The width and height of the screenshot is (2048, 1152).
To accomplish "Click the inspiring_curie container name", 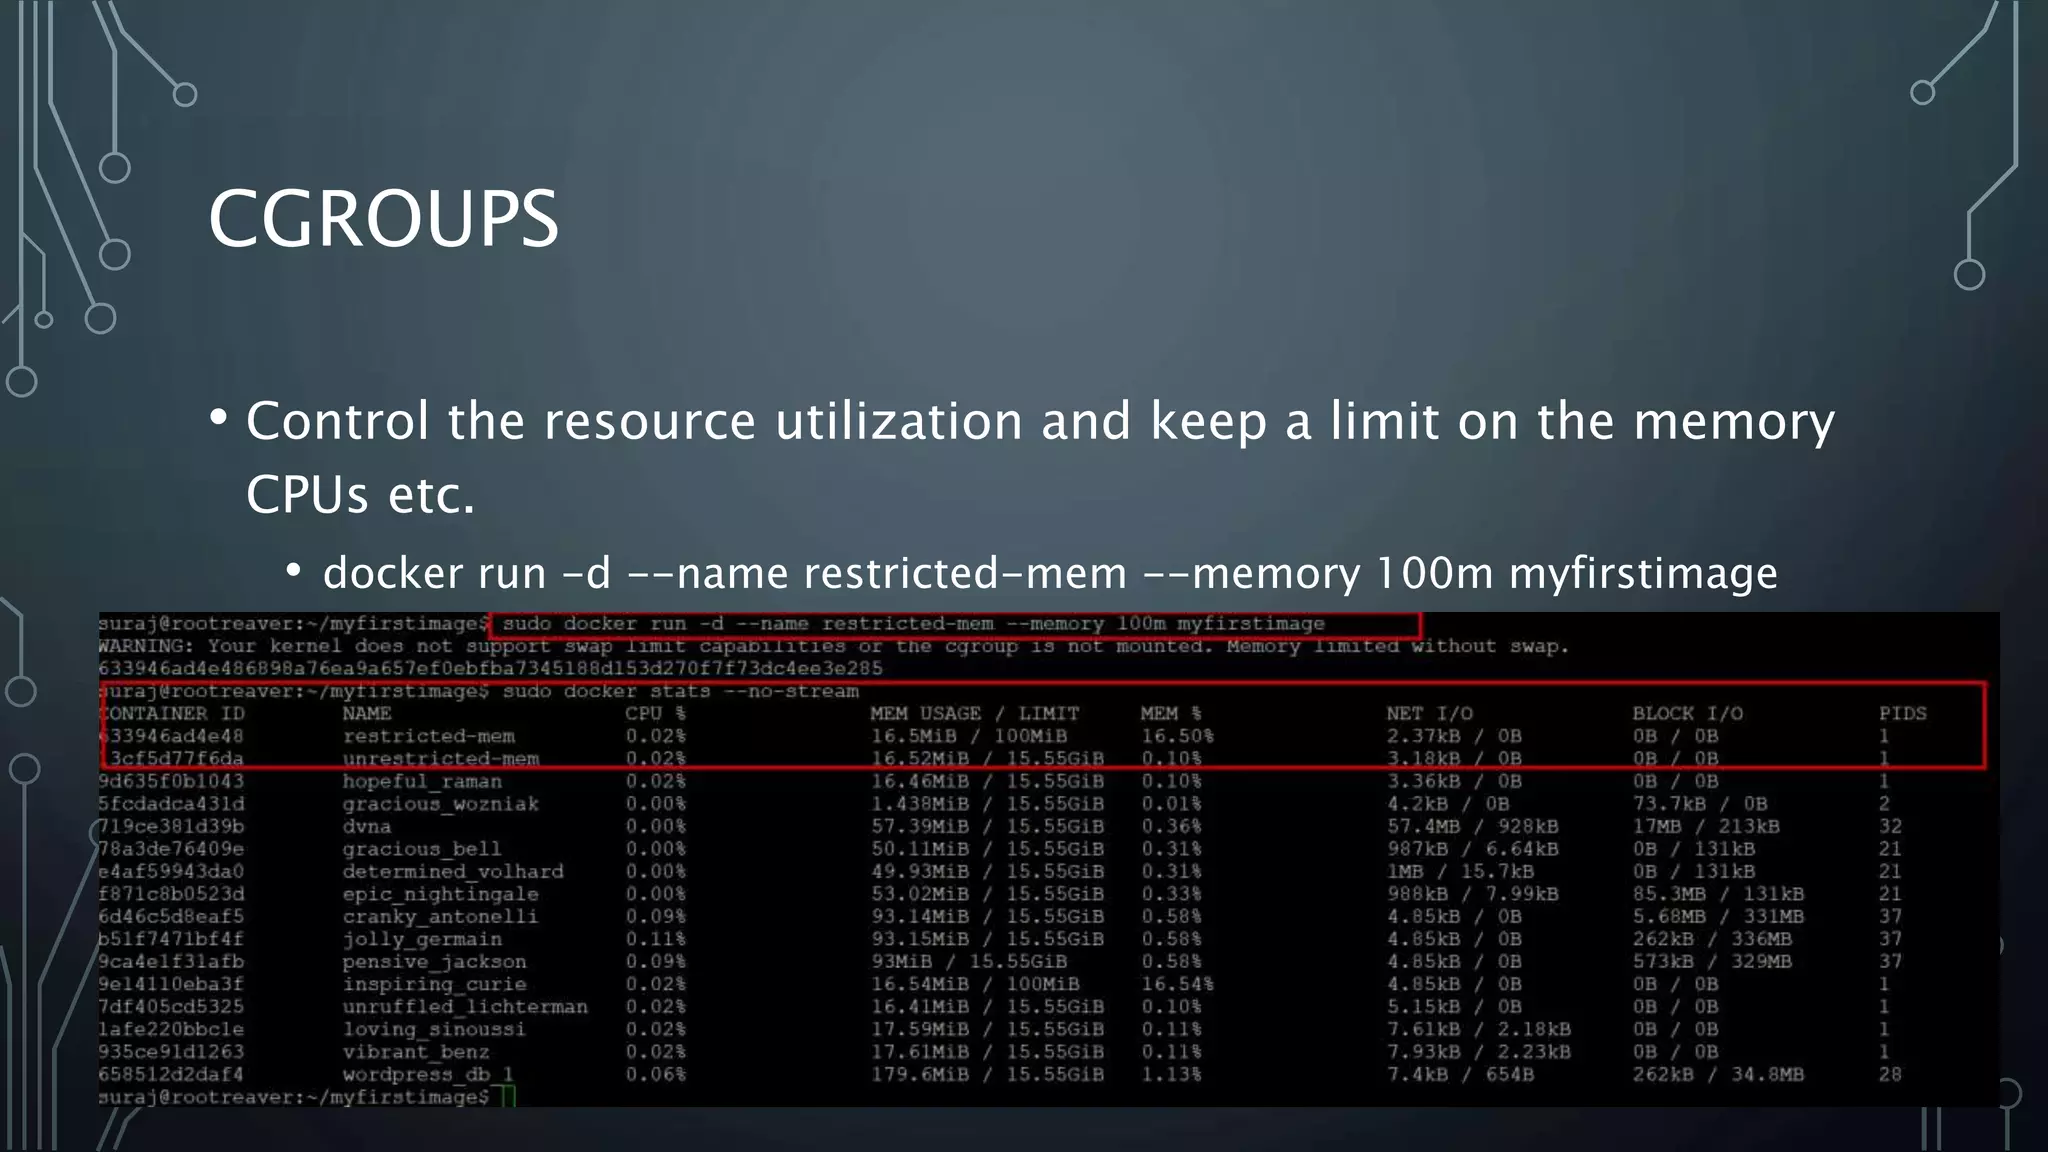I will pos(433,985).
